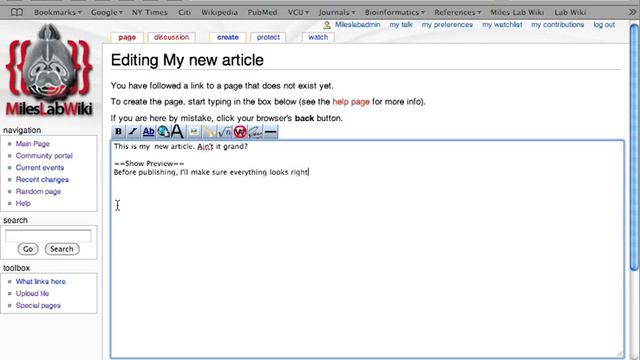Apply italic text formatting
Screen dimensions: 640x360
(x=133, y=132)
